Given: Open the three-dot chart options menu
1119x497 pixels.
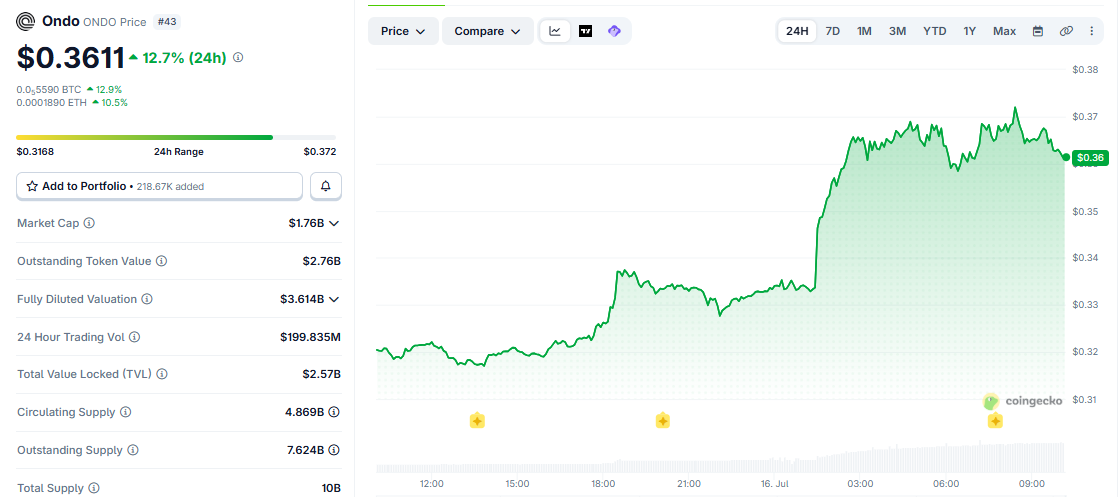Looking at the screenshot, I should click(x=1091, y=31).
